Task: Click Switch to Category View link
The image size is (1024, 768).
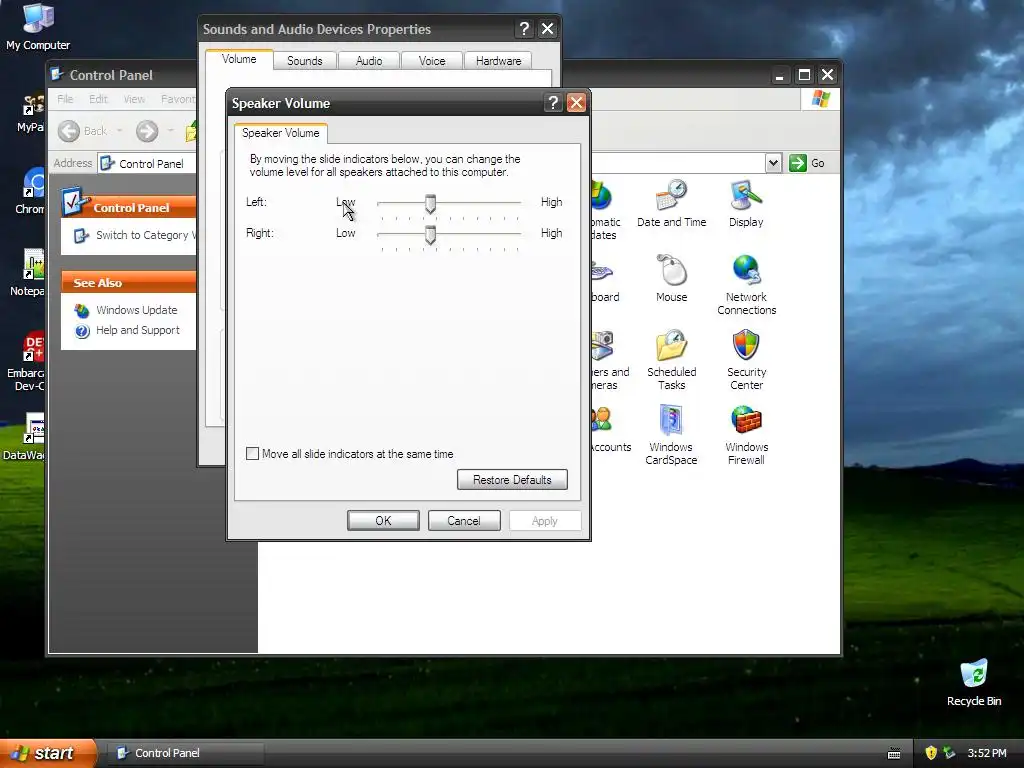Action: [145, 235]
